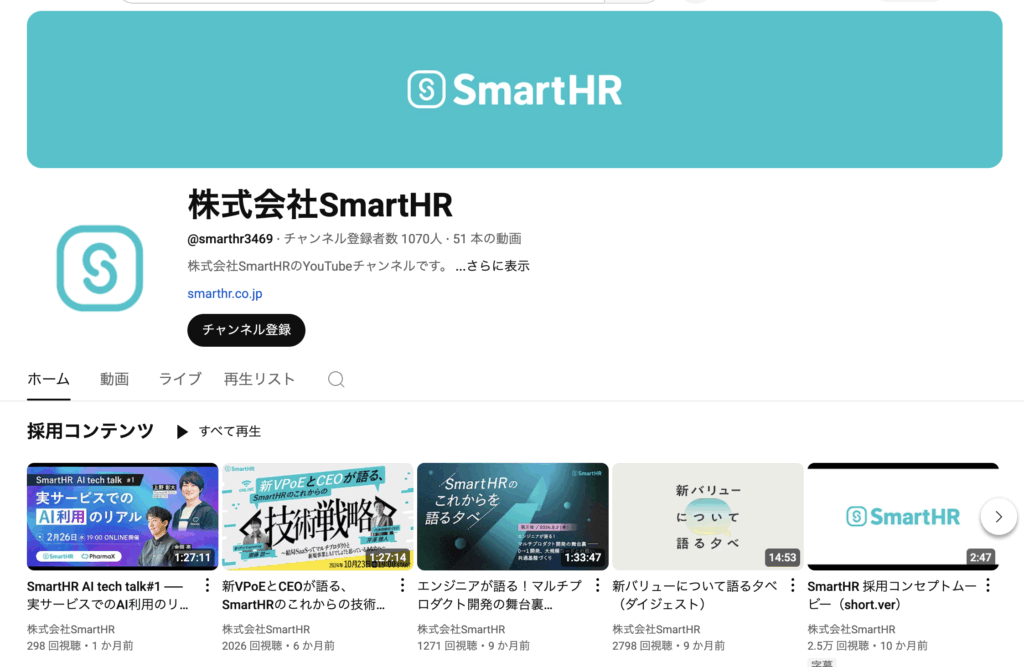
Task: Click the play triangle beside すべて再生
Action: (182, 432)
